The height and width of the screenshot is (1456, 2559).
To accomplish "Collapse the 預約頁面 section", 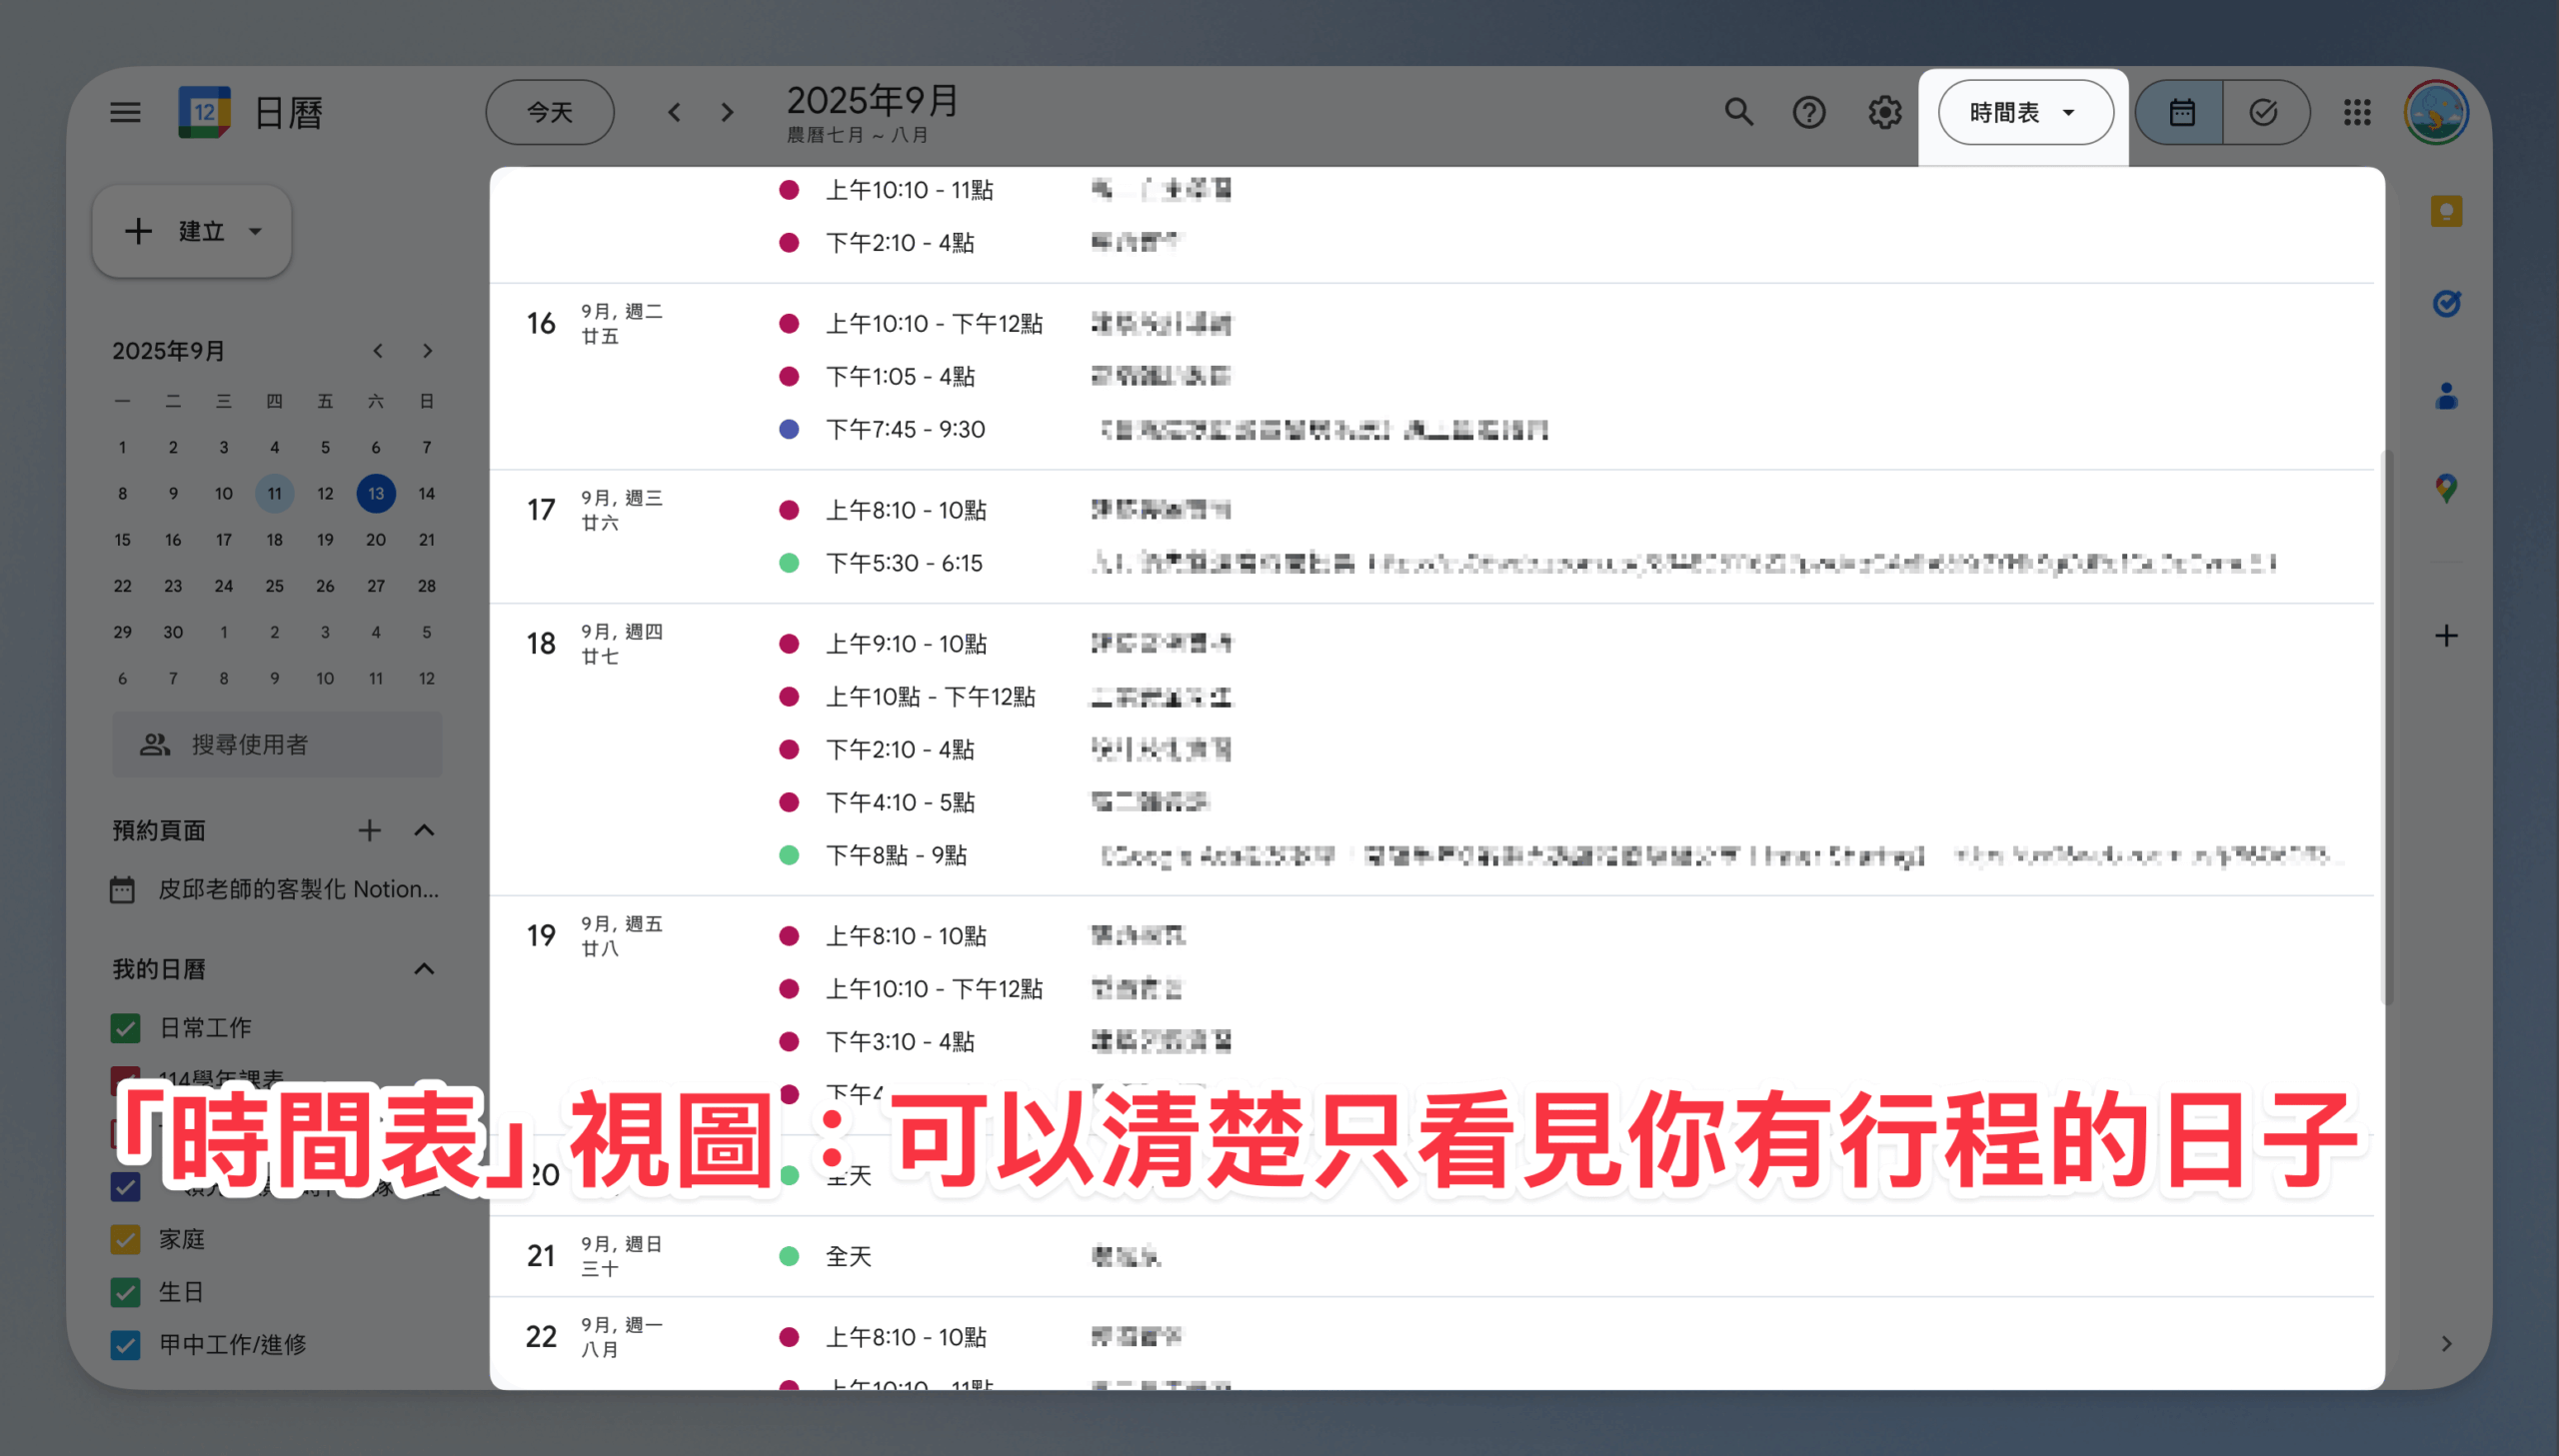I will click(x=424, y=830).
